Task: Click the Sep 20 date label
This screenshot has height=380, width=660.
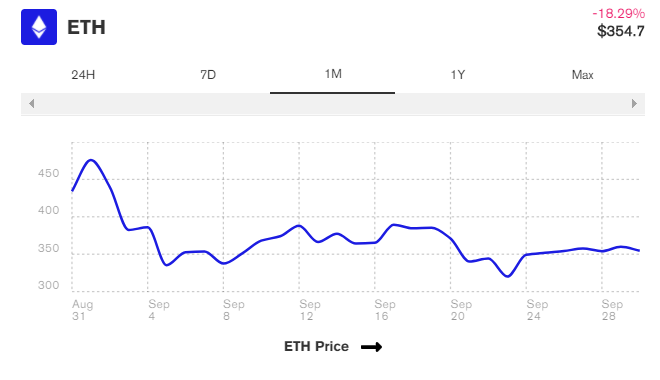Action: click(x=461, y=310)
